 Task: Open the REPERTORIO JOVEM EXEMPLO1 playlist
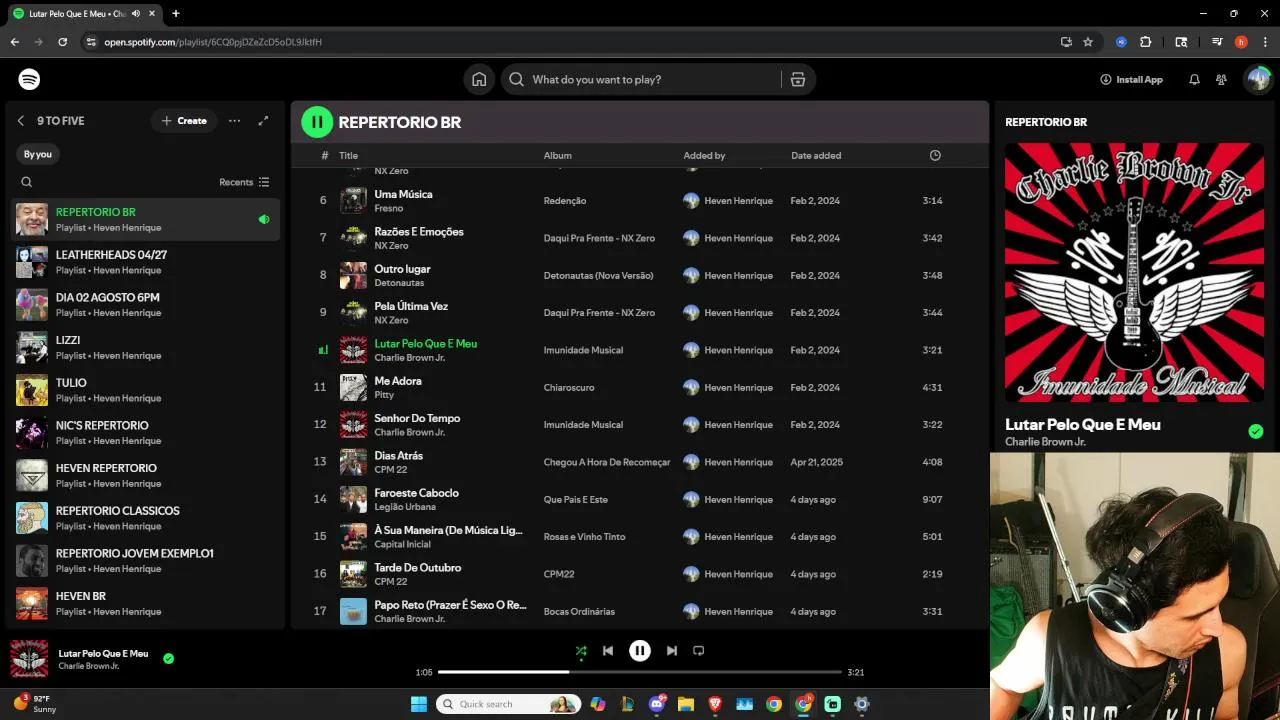(x=147, y=561)
